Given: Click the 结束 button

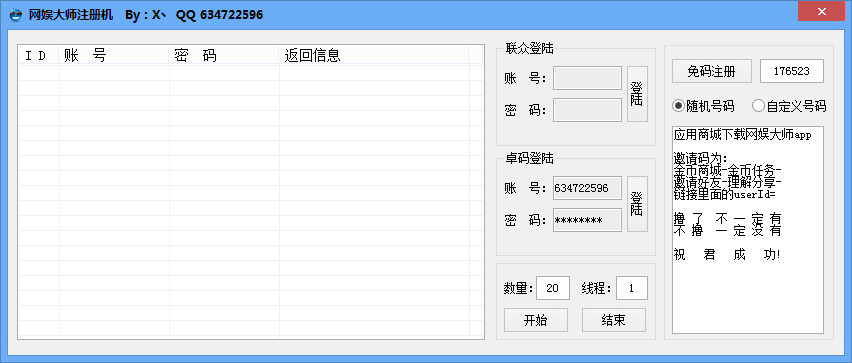Looking at the screenshot, I should (x=613, y=320).
